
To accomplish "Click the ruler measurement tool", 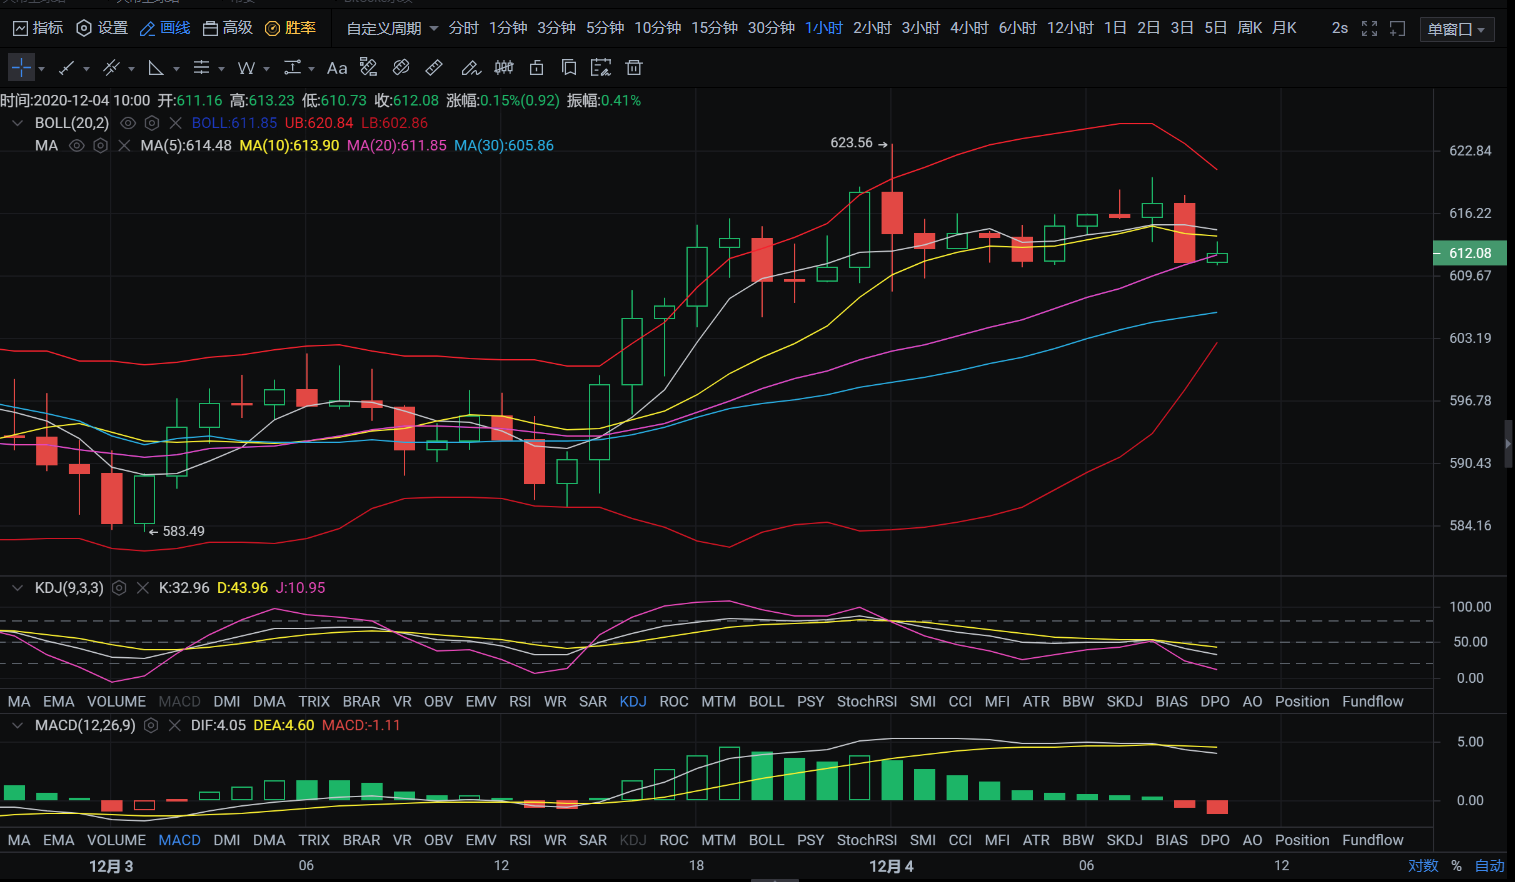I will tap(434, 68).
